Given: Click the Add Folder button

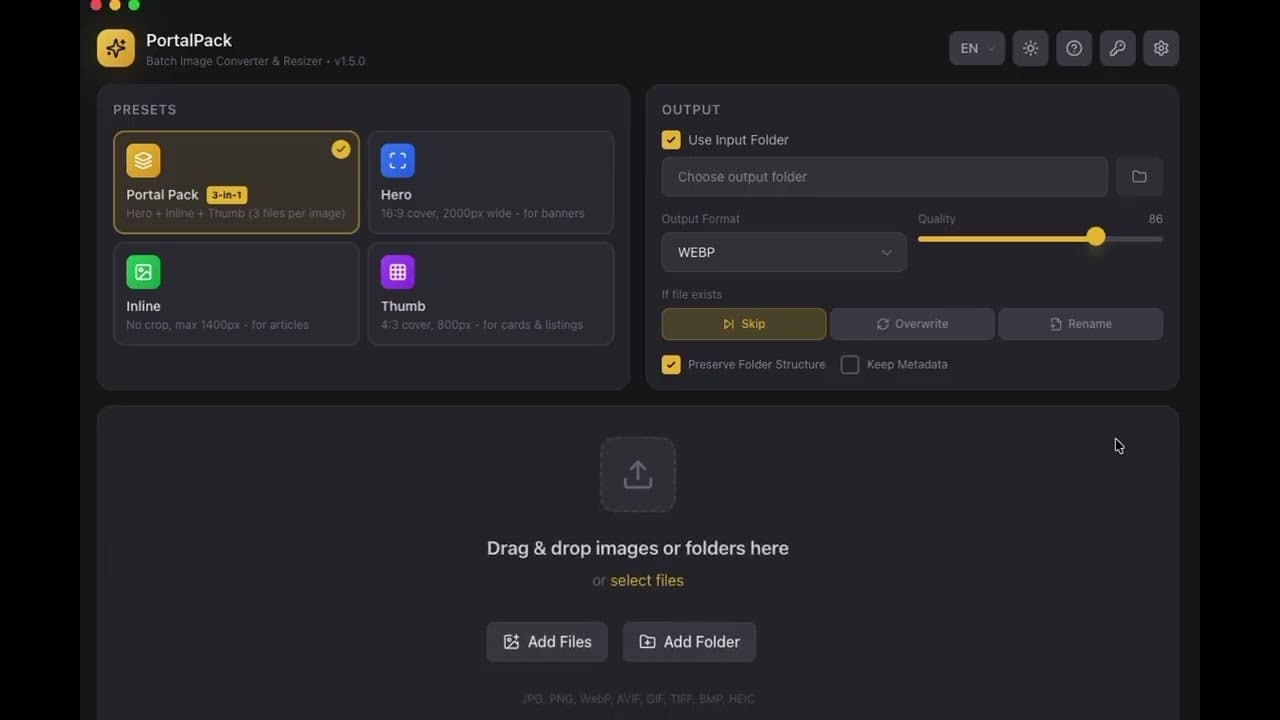Looking at the screenshot, I should point(689,642).
